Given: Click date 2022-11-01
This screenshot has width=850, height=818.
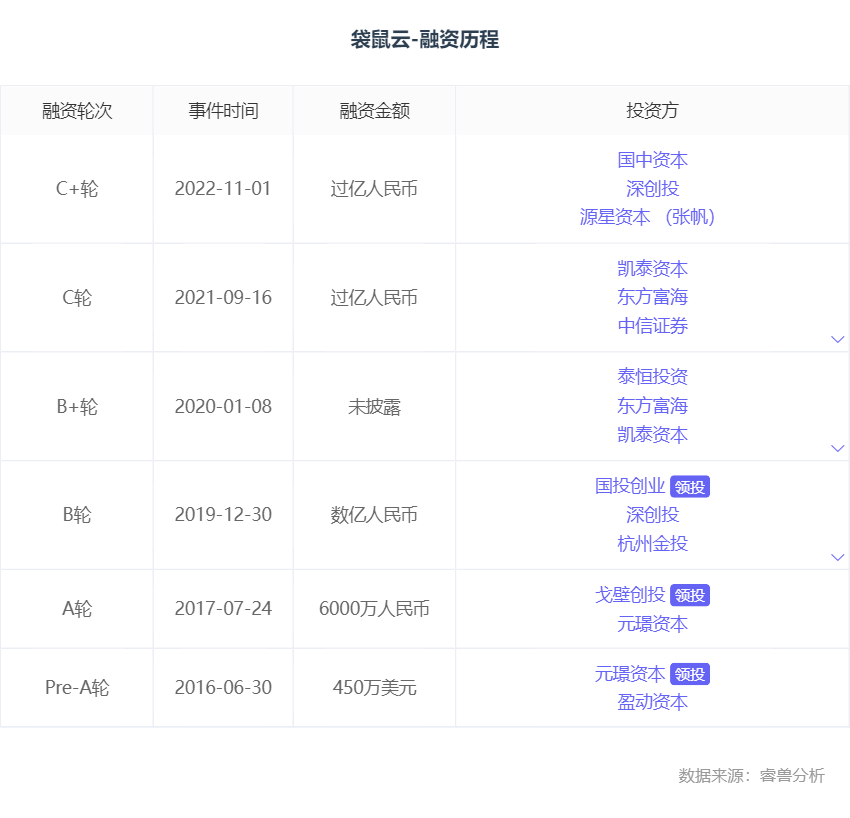Looking at the screenshot, I should click(223, 189).
